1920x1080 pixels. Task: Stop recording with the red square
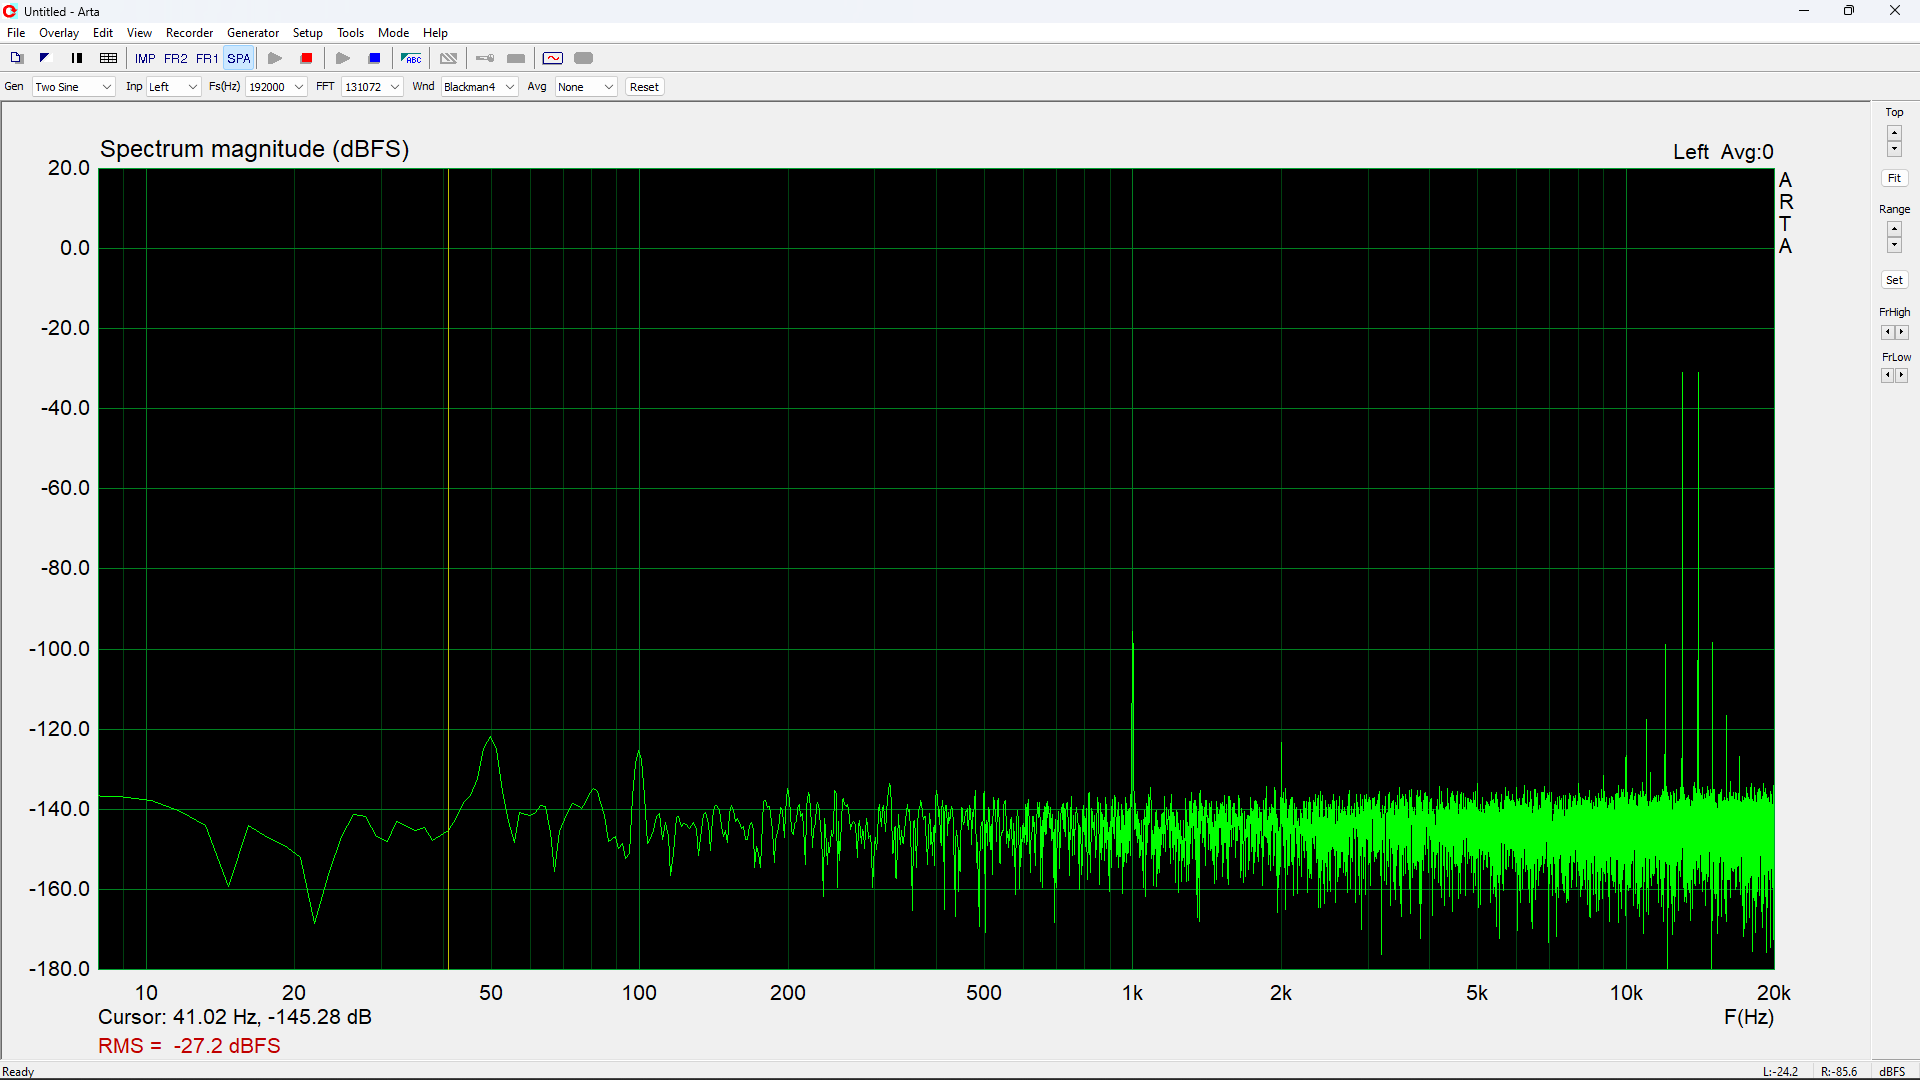click(307, 58)
